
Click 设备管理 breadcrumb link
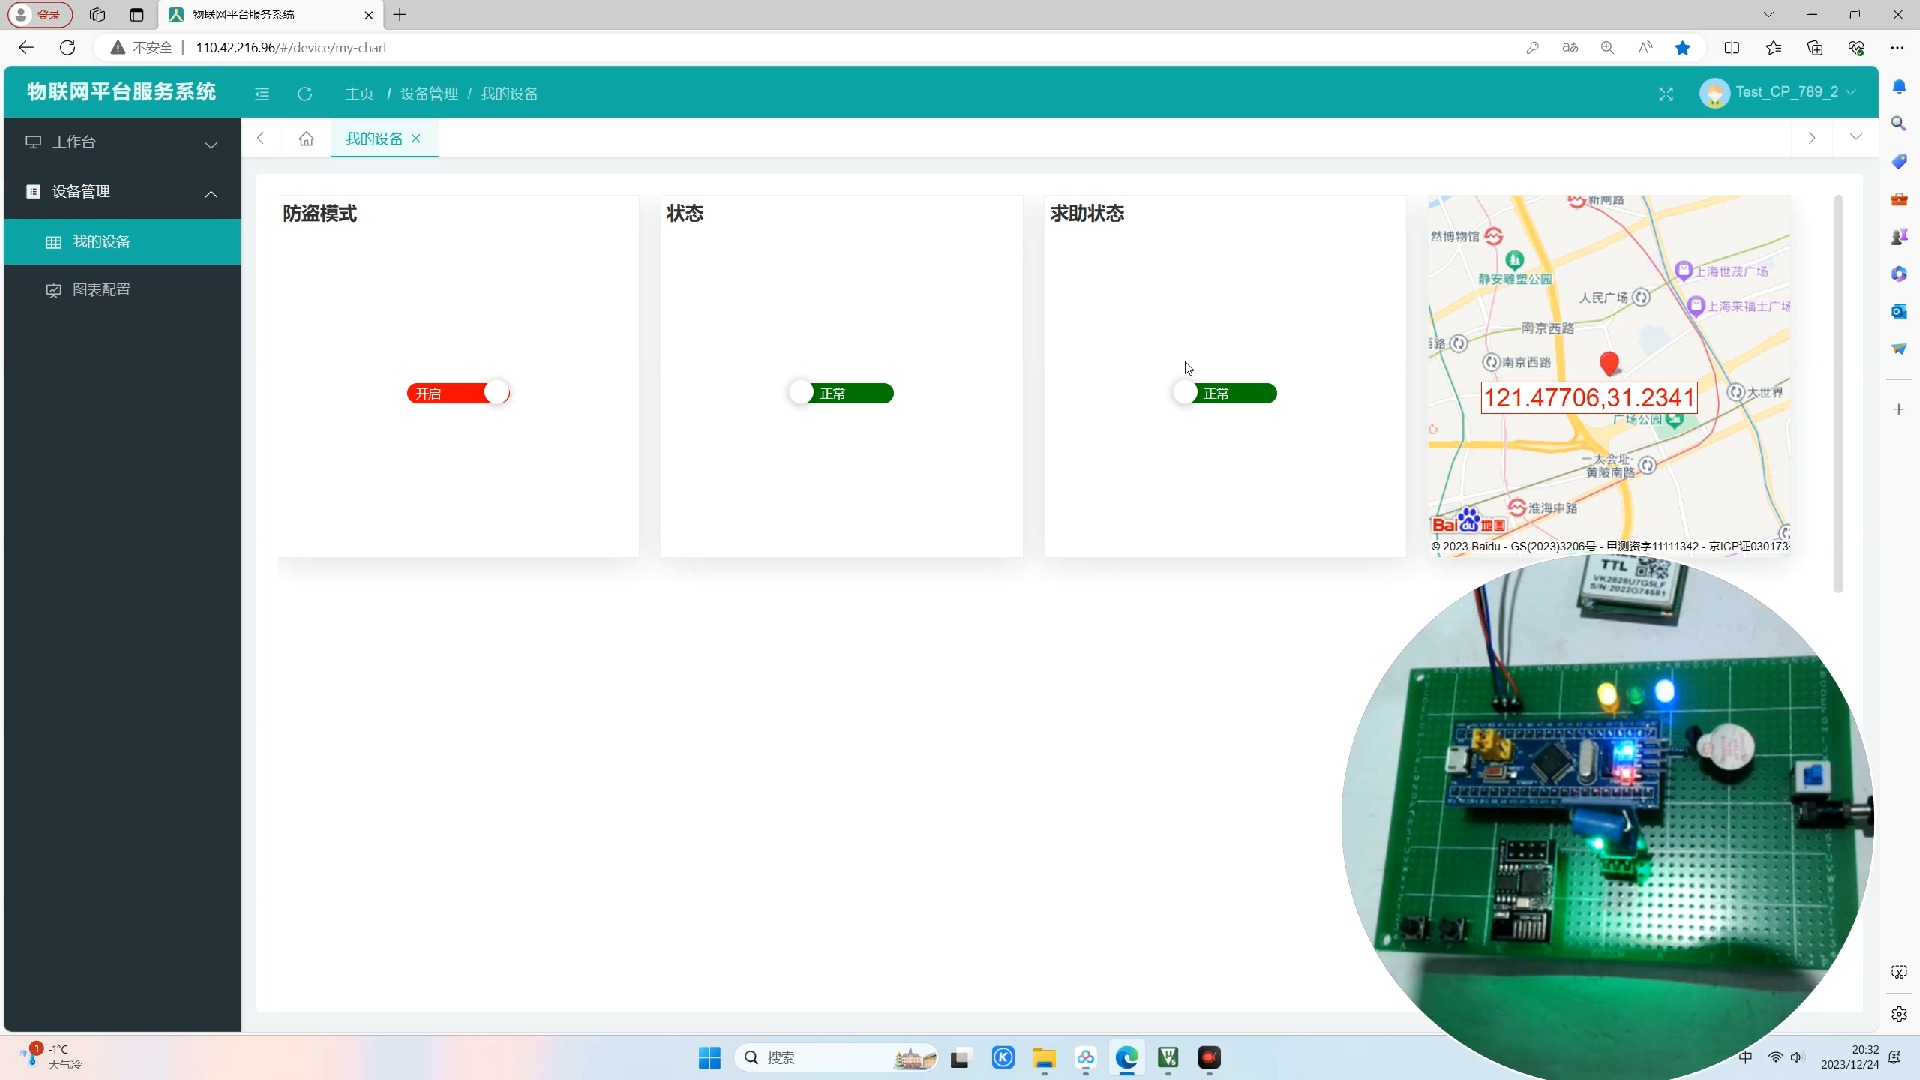pos(429,94)
